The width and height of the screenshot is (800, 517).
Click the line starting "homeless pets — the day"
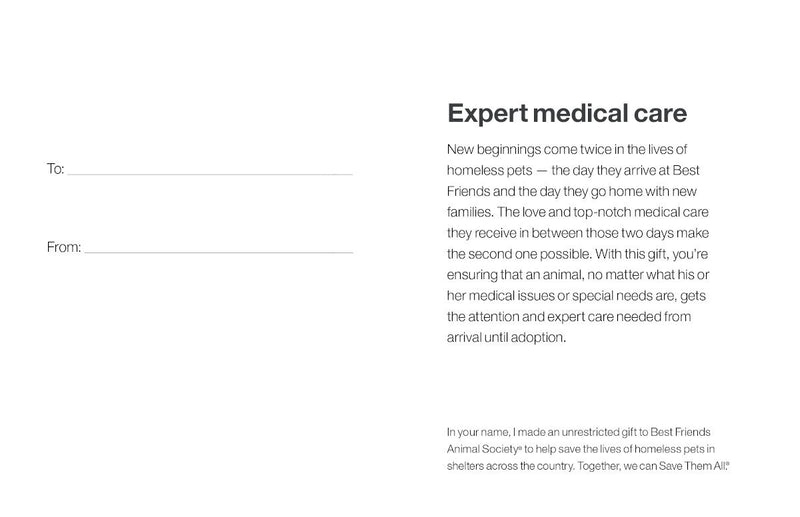pos(581,169)
